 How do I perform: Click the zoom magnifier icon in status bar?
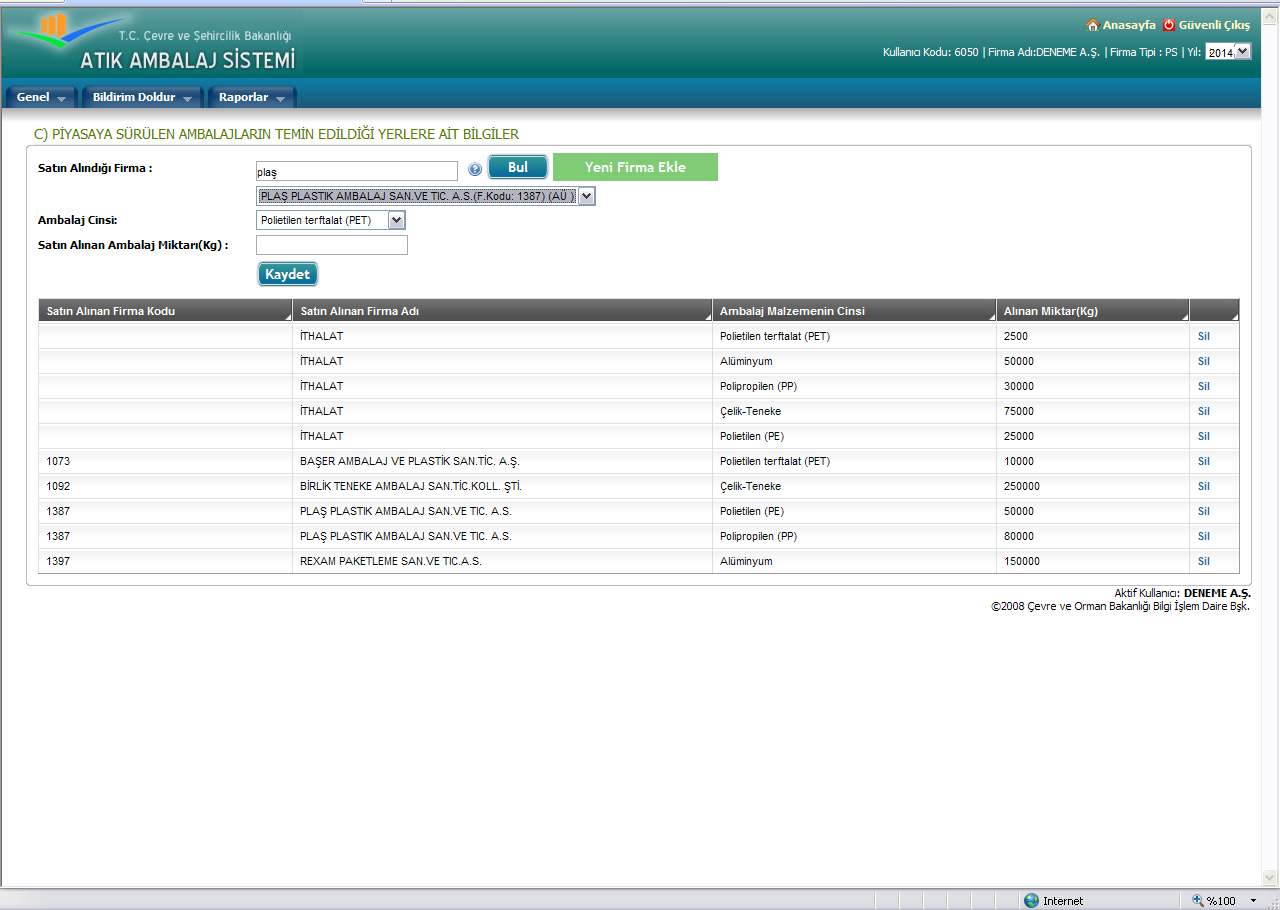tap(1197, 900)
